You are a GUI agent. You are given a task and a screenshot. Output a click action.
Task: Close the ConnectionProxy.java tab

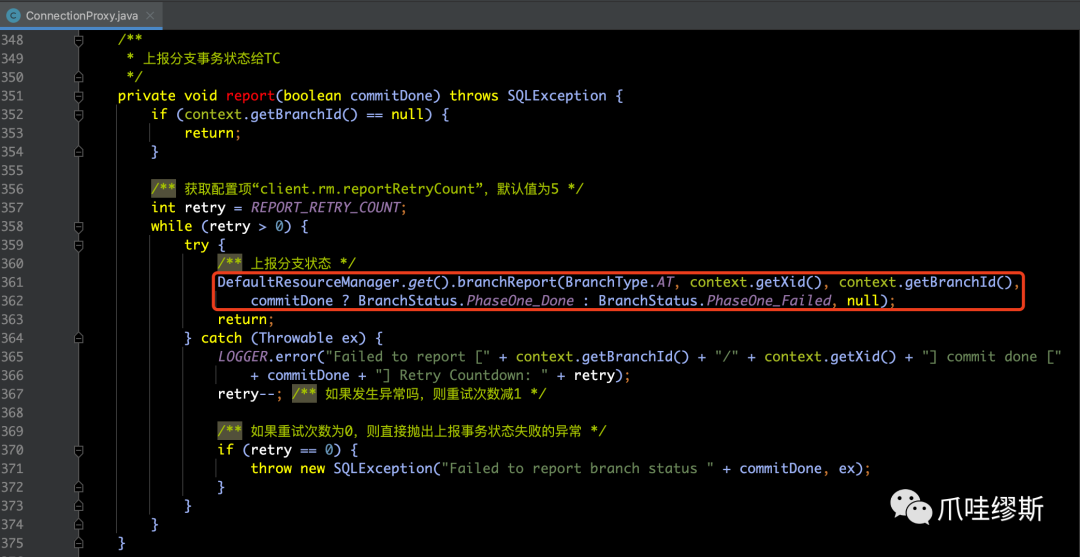(x=151, y=15)
